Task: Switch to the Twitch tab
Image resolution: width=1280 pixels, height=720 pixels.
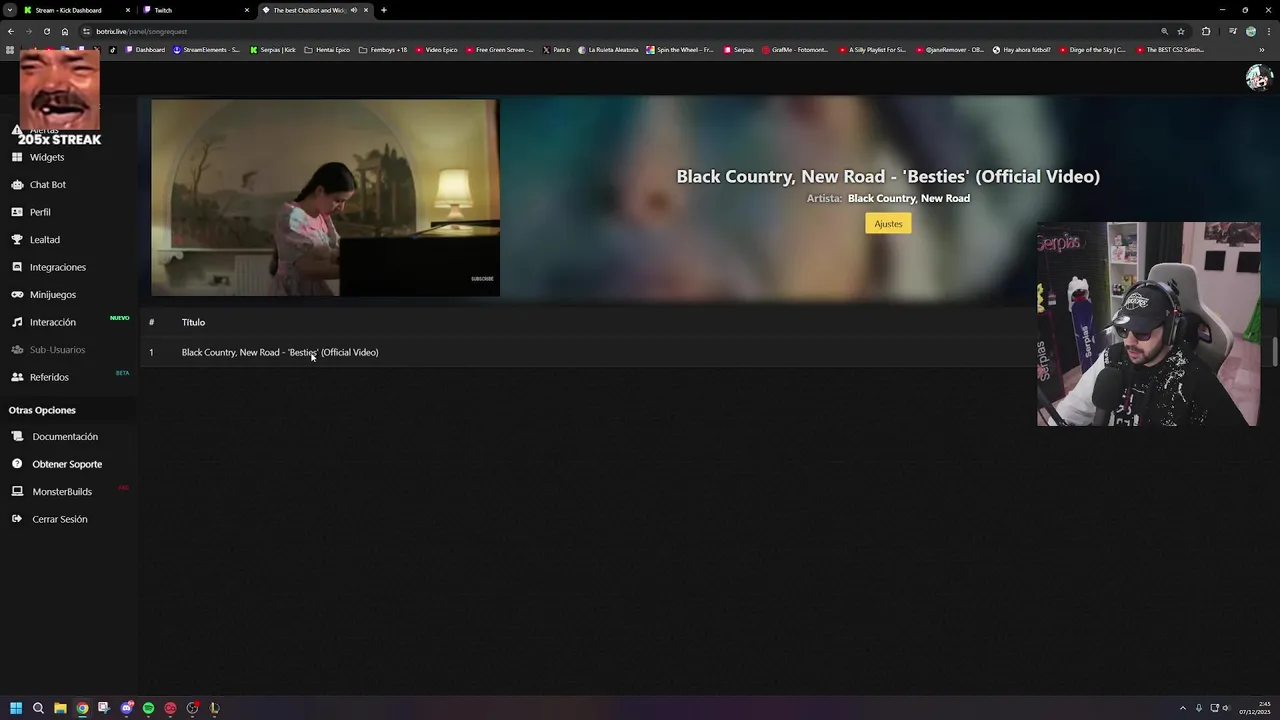Action: click(196, 10)
